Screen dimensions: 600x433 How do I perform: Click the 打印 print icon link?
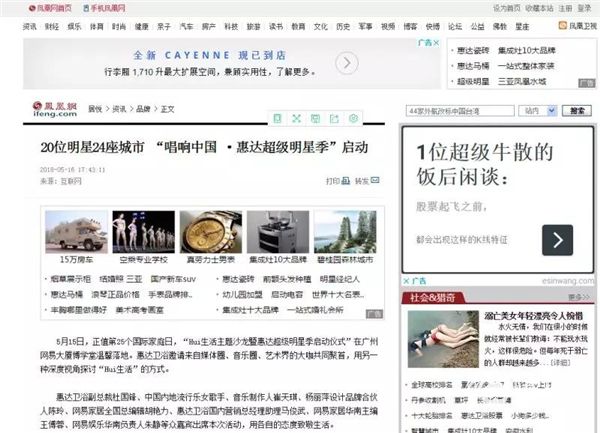338,181
